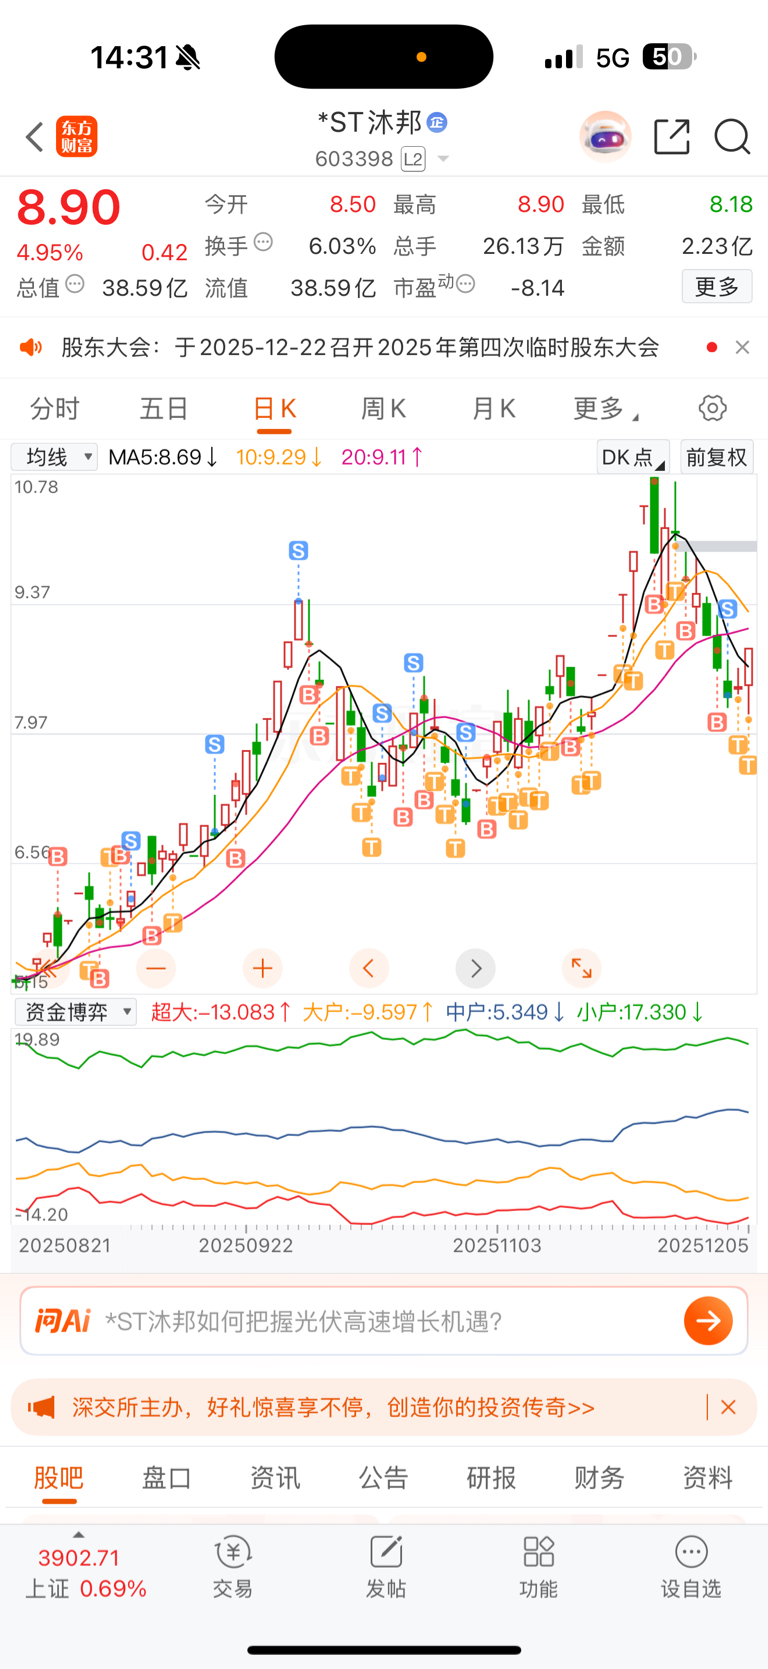Open the 前复权 adjustment selector

[717, 457]
